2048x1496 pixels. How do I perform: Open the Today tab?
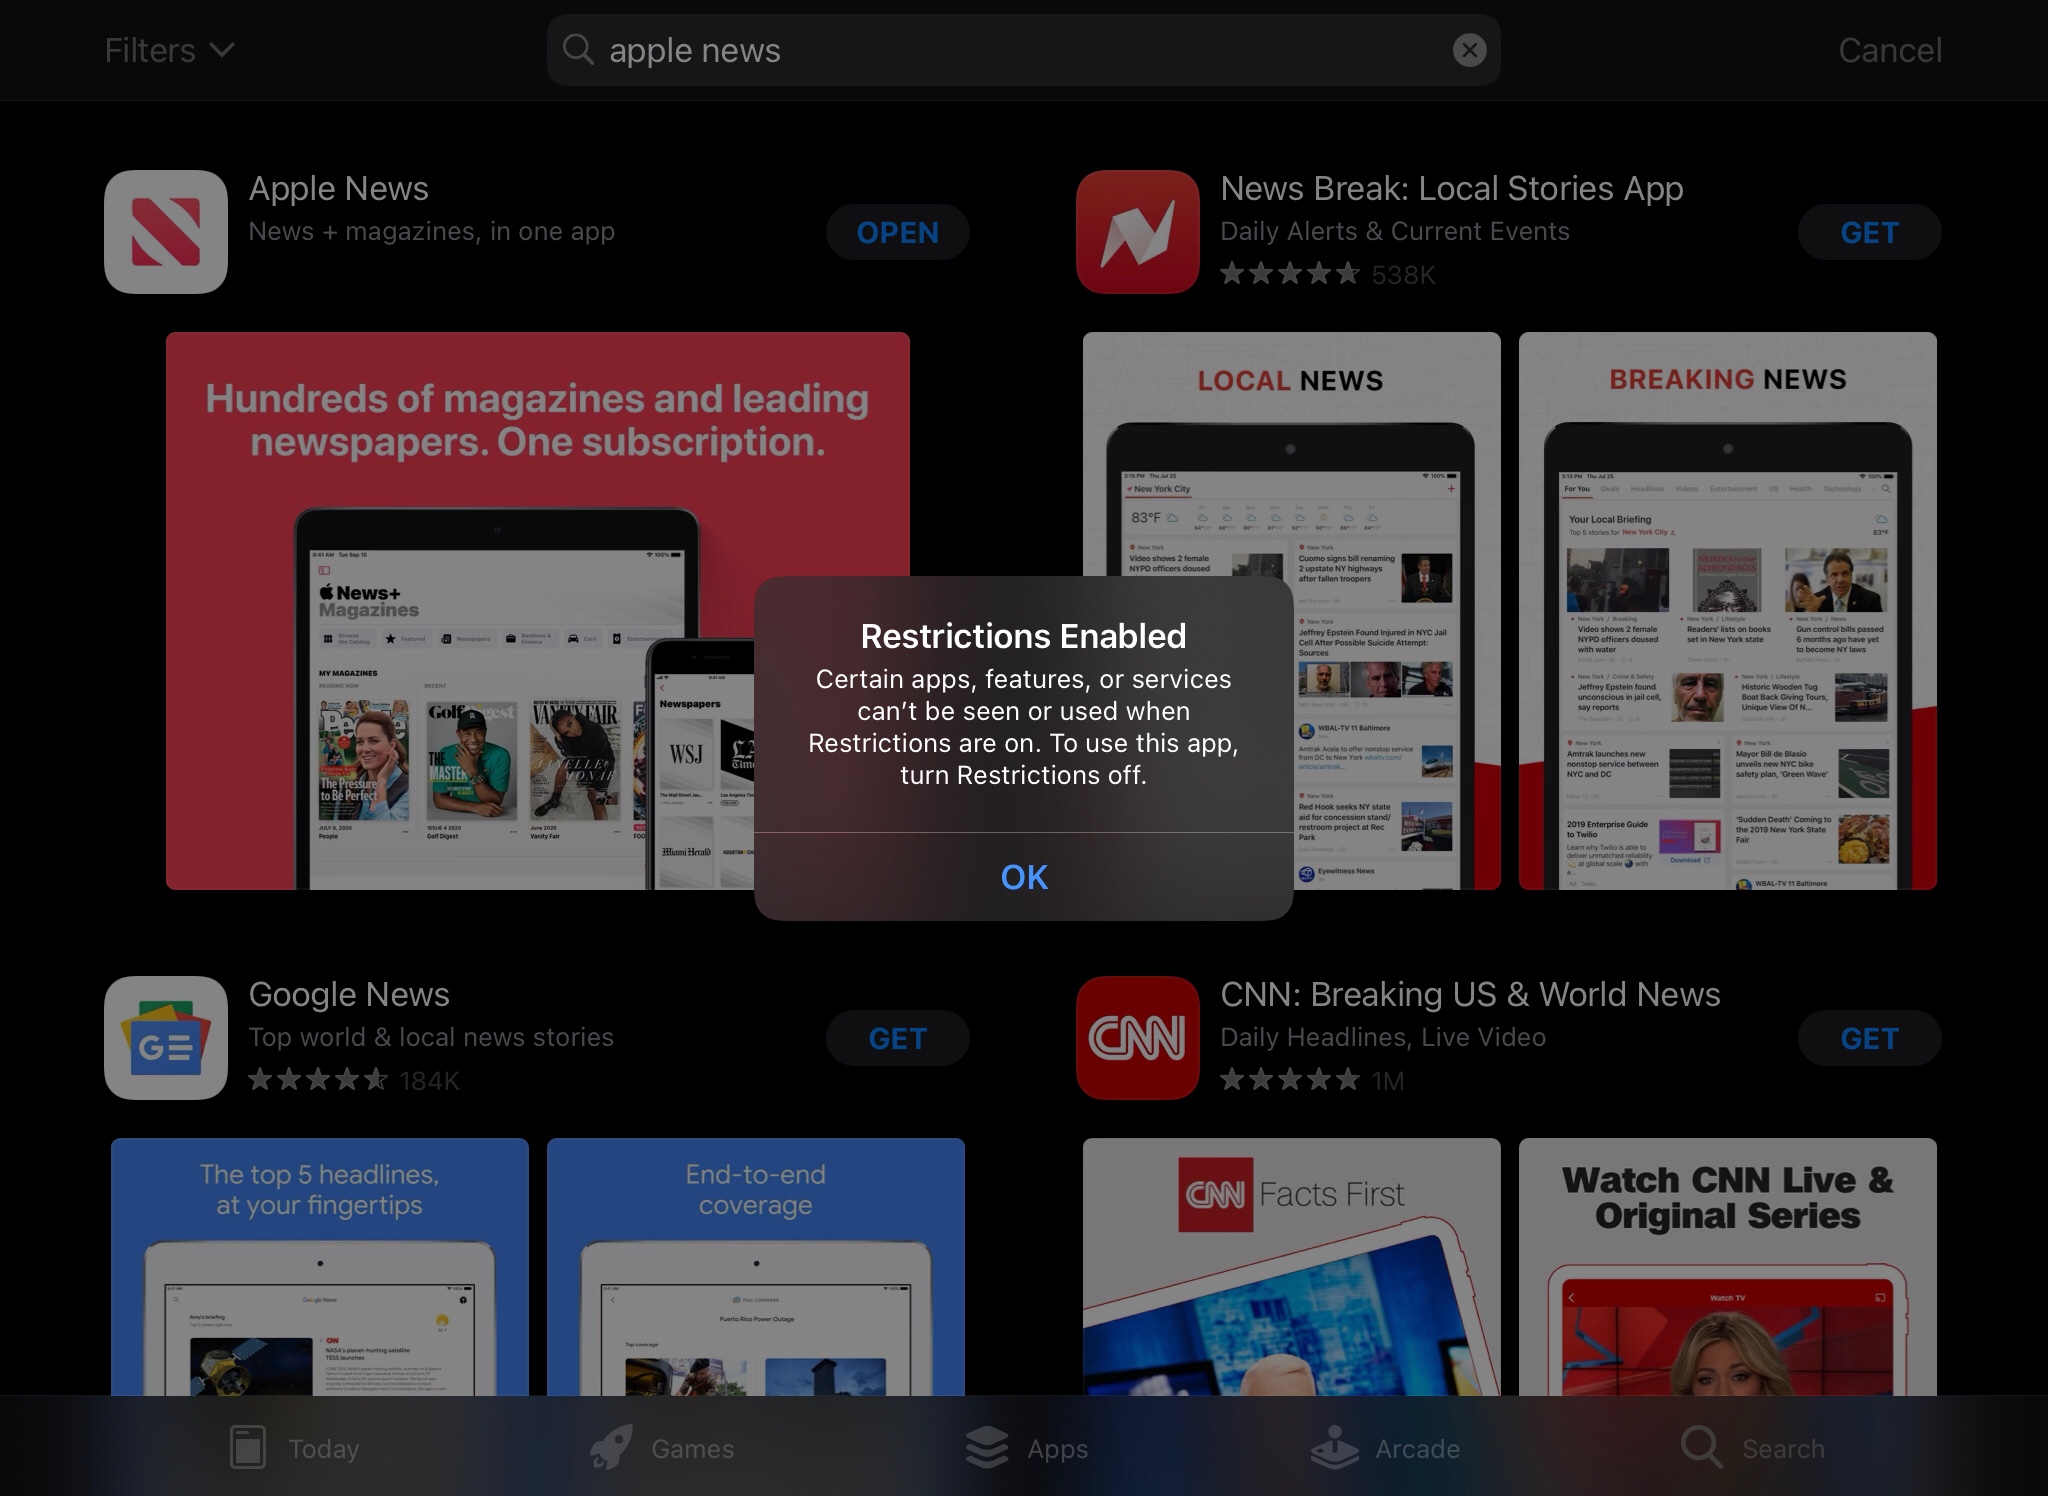(x=295, y=1448)
